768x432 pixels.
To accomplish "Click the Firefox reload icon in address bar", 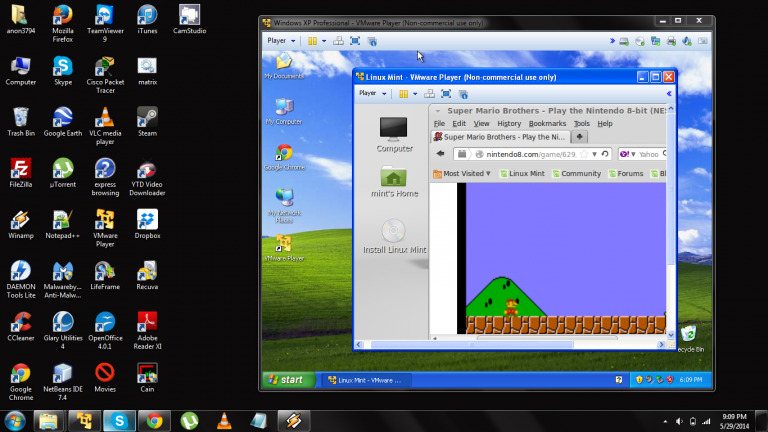I will point(605,154).
